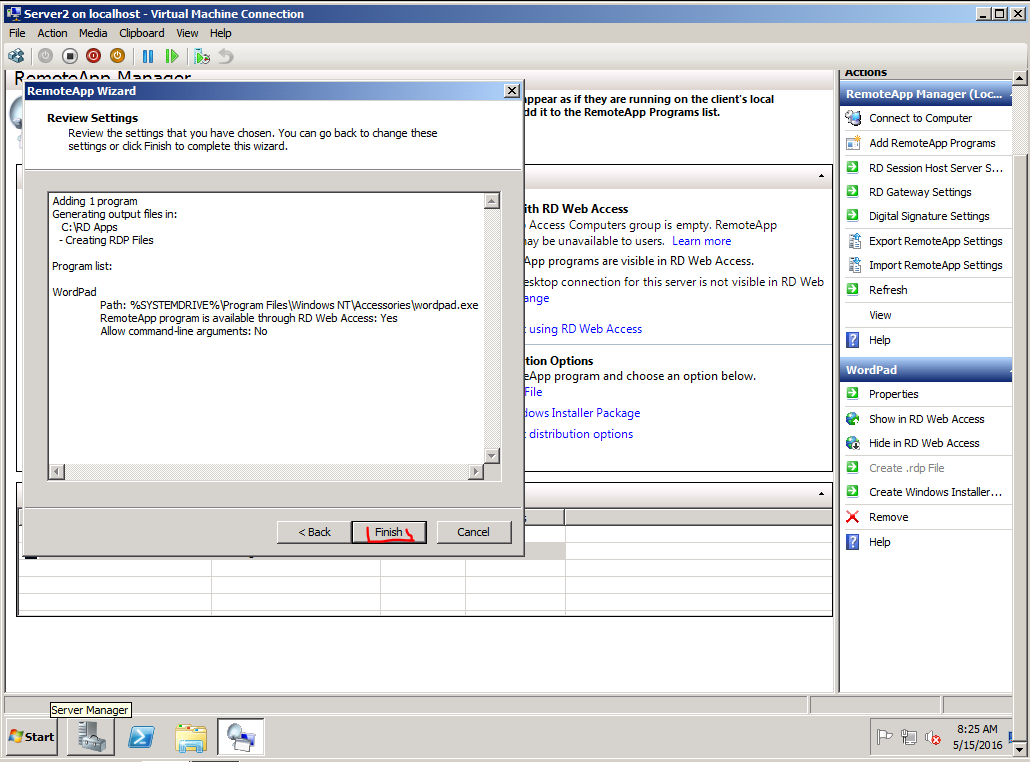Click the muted volume tray icon
Viewport: 1030px width, 762px height.
pos(933,738)
